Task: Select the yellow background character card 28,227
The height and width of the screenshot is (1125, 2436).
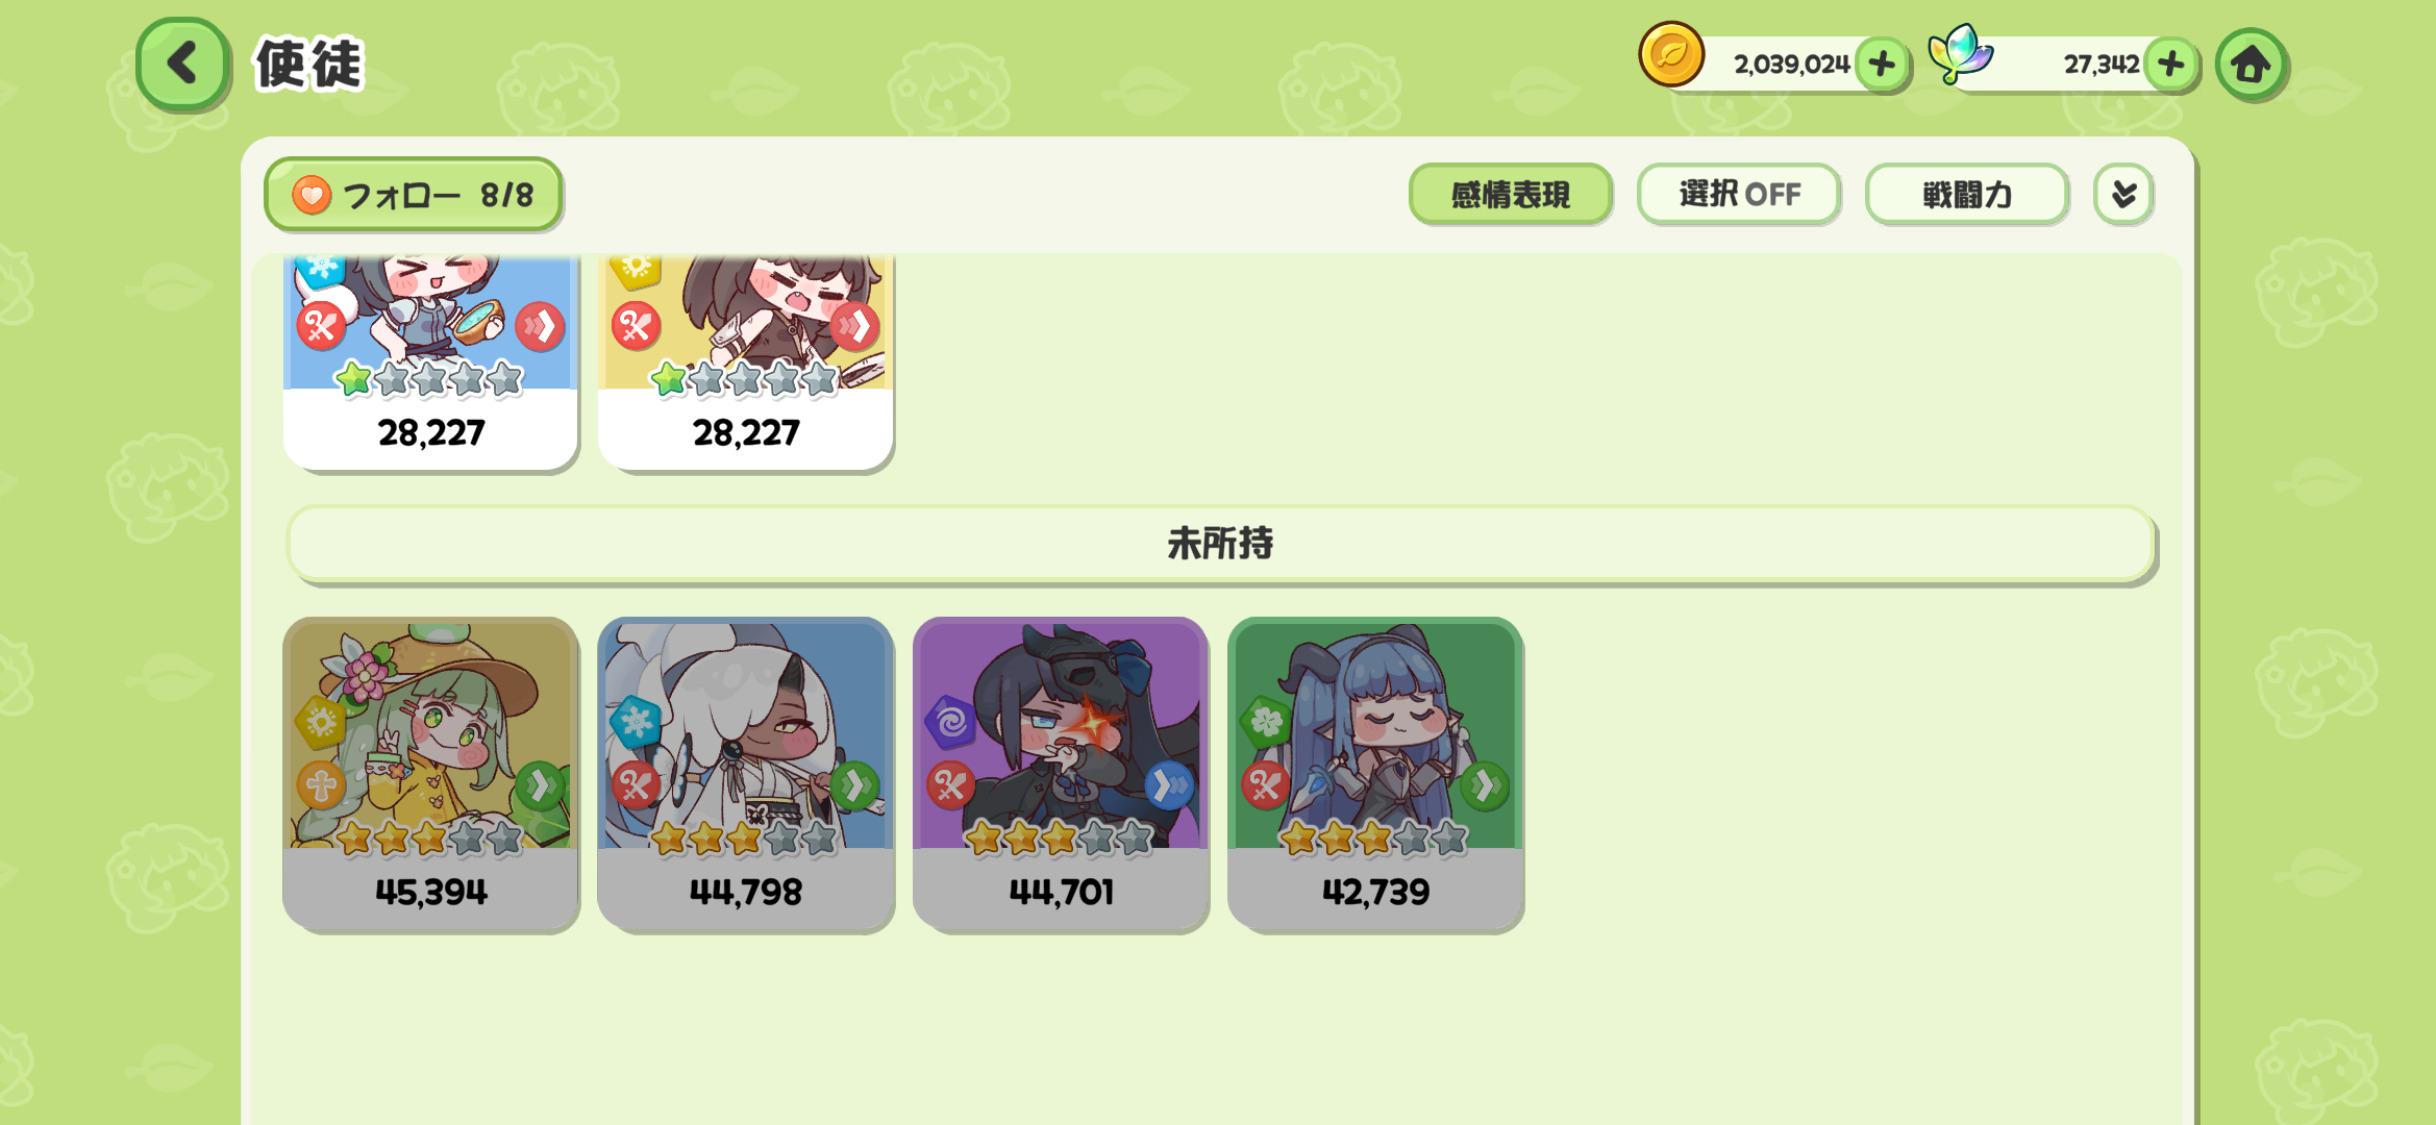Action: click(x=745, y=362)
